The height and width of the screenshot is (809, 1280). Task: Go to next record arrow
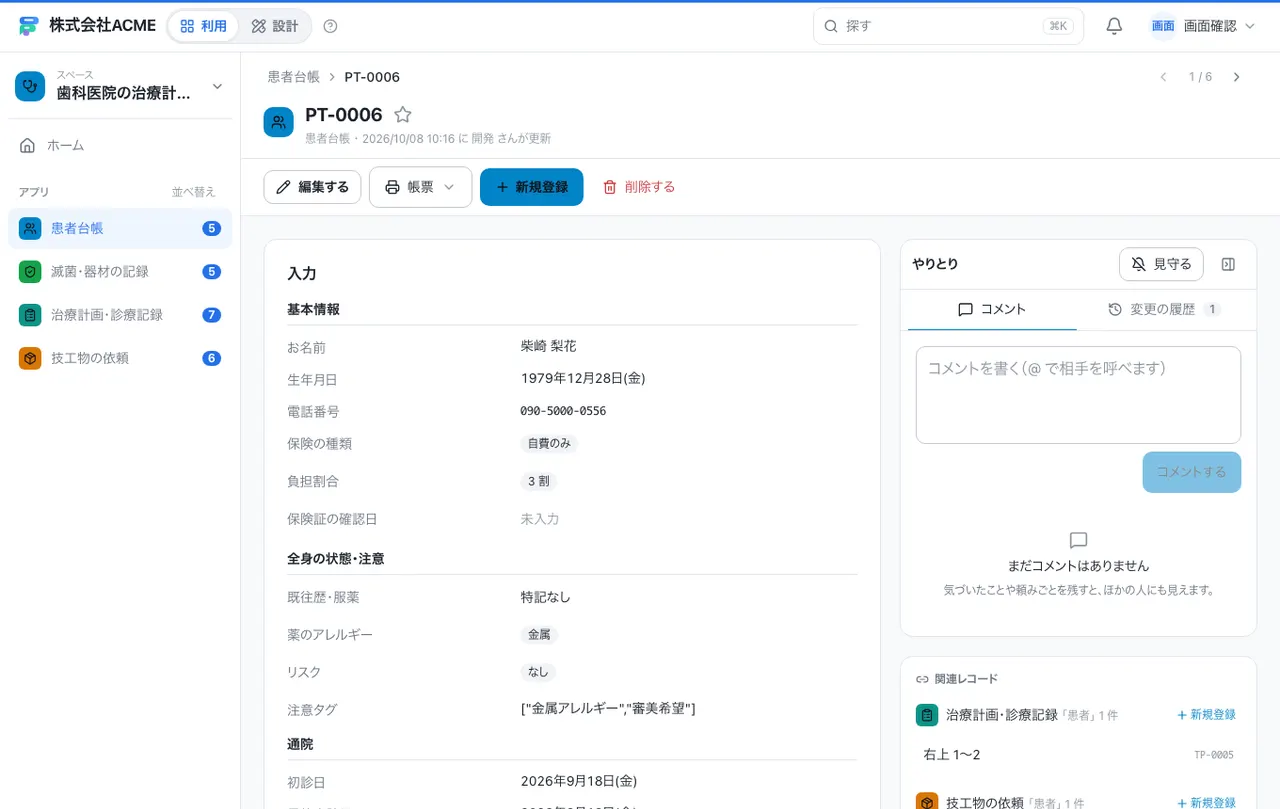tap(1236, 77)
